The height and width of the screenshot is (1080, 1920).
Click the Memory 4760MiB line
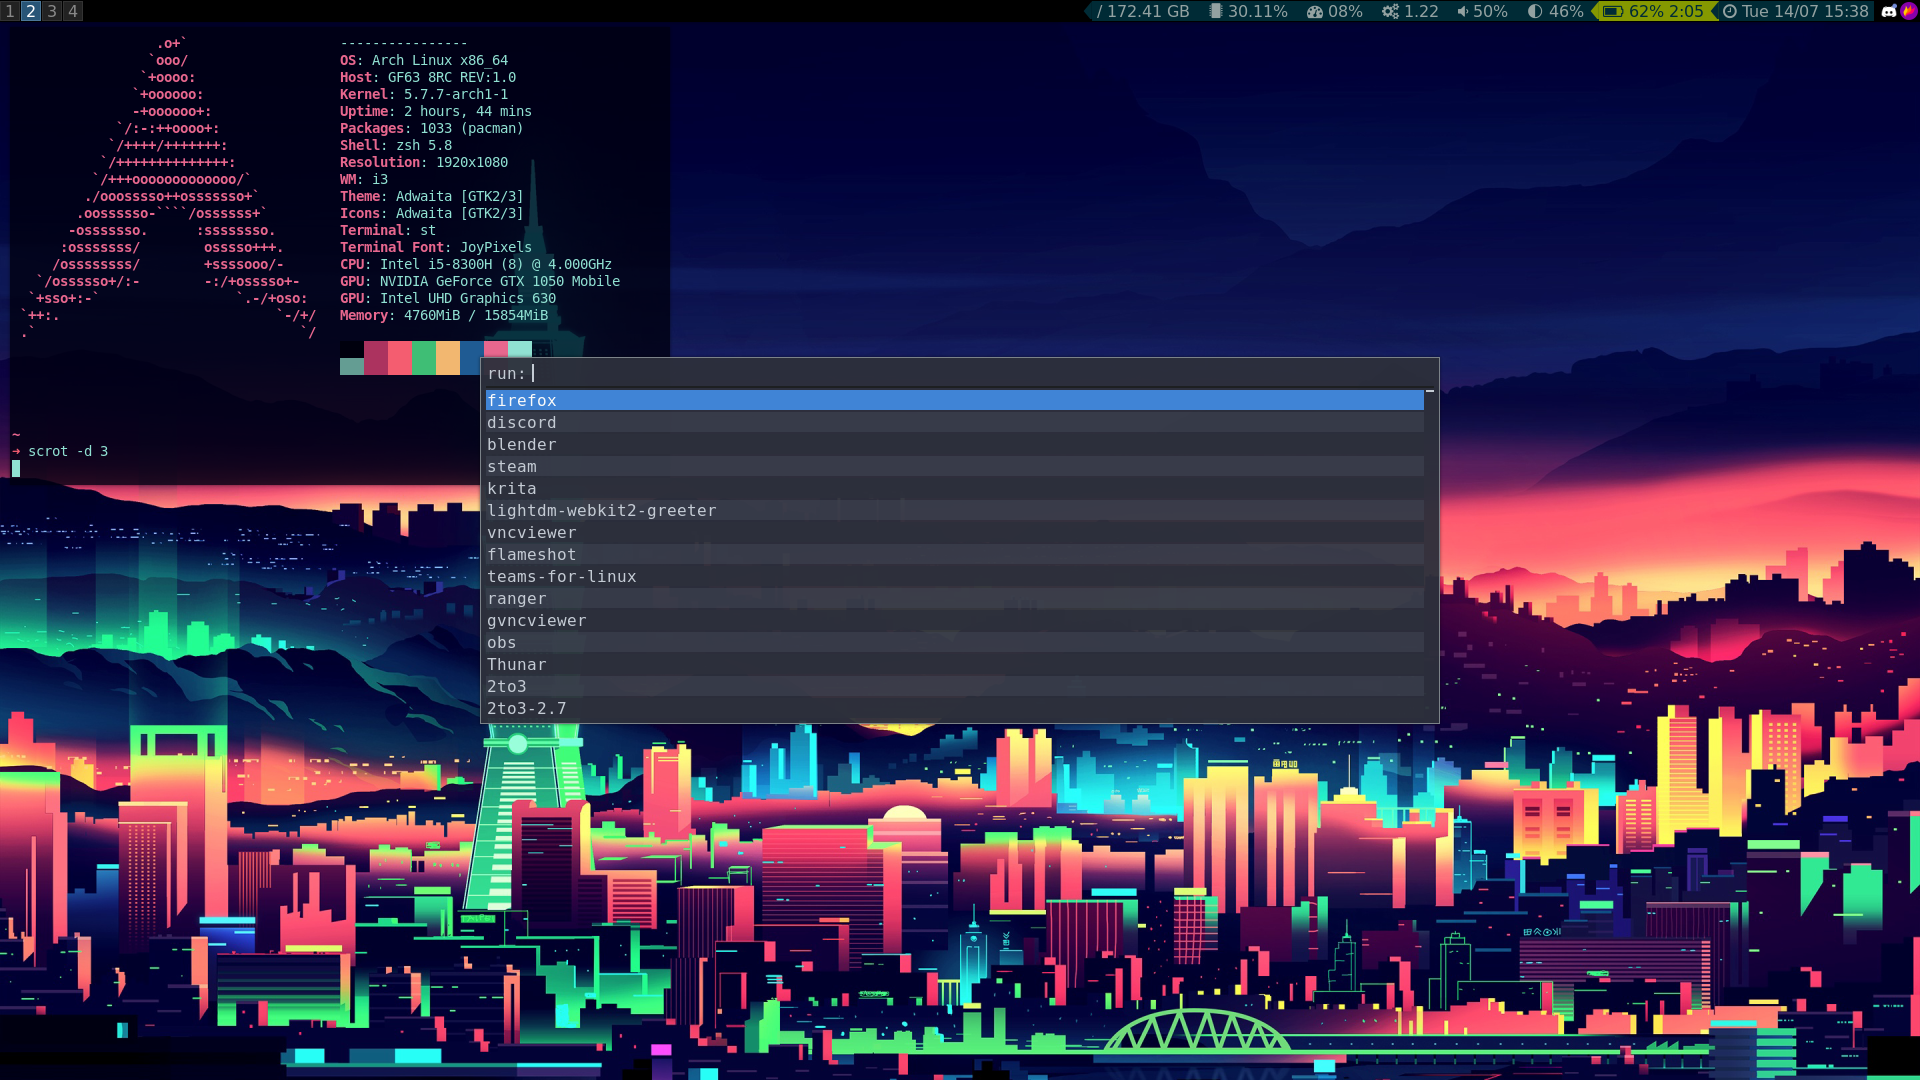click(444, 315)
